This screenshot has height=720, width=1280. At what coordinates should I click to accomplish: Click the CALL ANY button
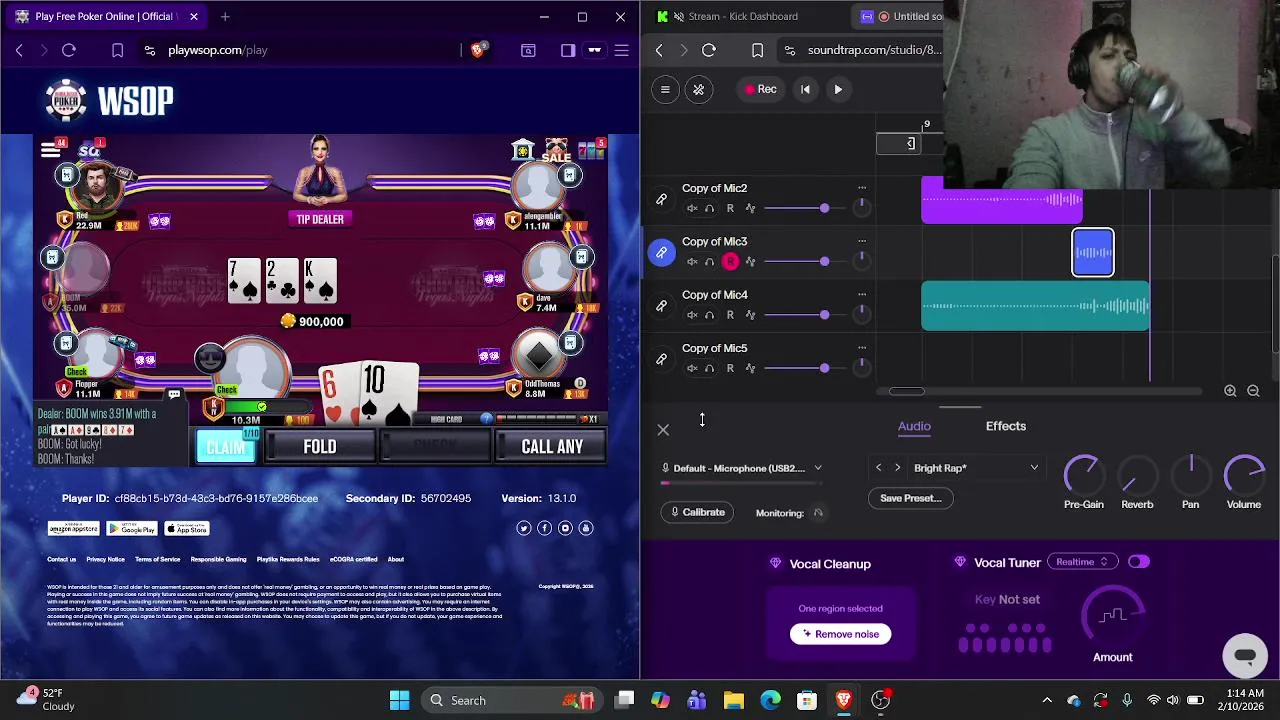click(552, 447)
